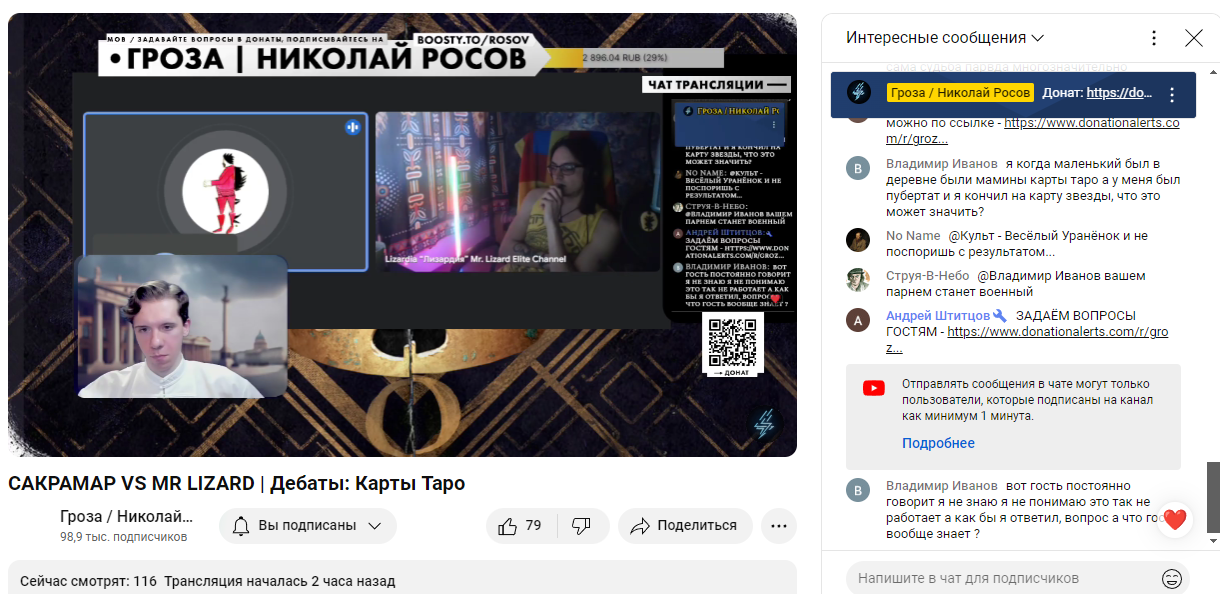1220x594 pixels.
Task: Open the three-dot more actions menu under video
Action: click(x=778, y=526)
